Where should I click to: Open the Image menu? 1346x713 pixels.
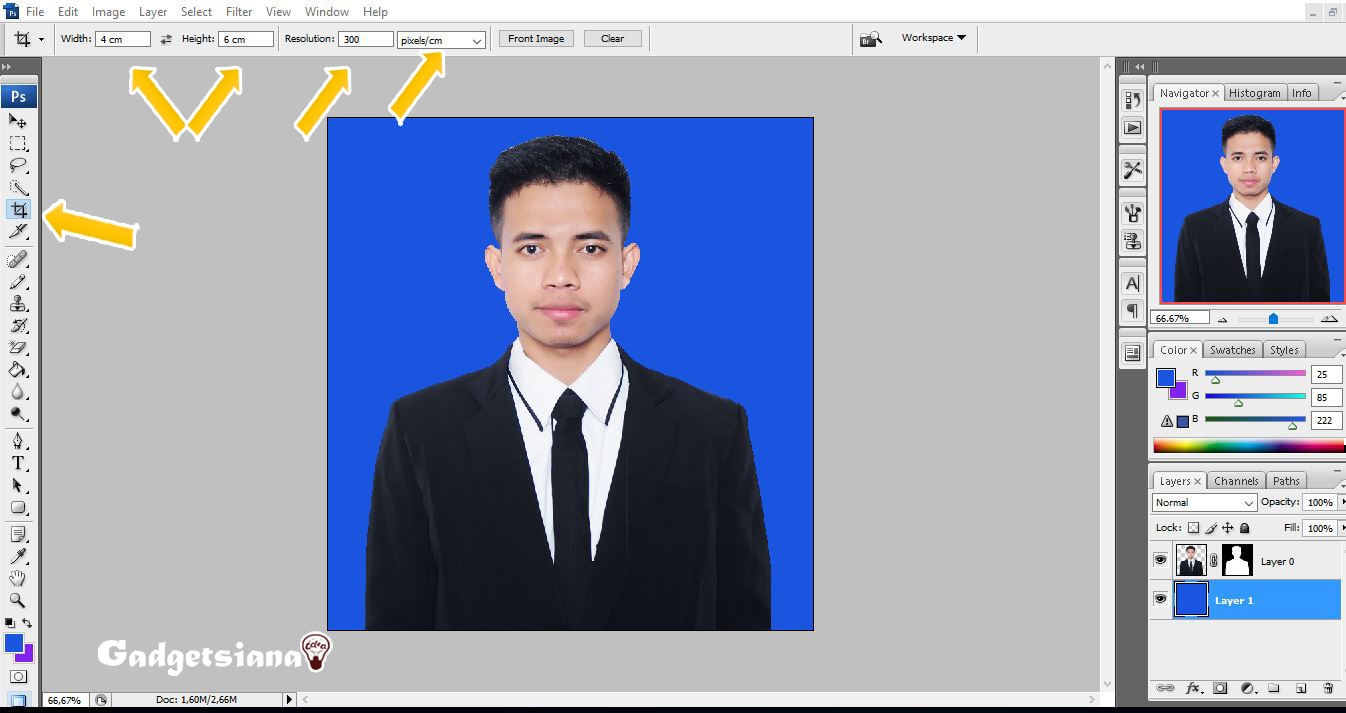click(107, 11)
